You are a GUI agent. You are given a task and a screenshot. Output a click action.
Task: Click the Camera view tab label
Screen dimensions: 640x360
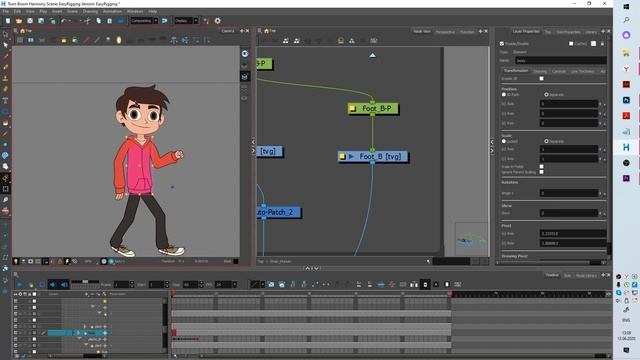[228, 31]
